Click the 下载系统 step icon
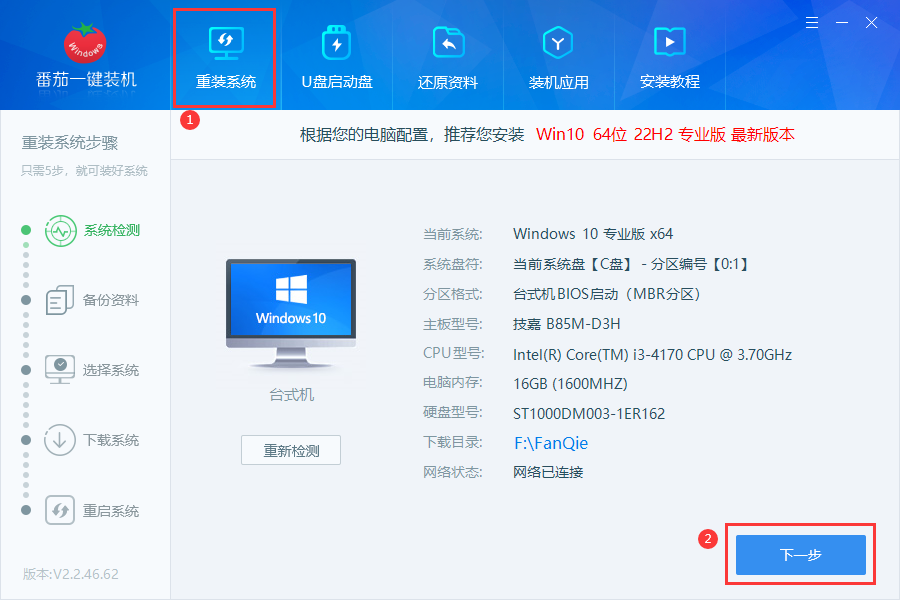The height and width of the screenshot is (600, 900). 60,440
